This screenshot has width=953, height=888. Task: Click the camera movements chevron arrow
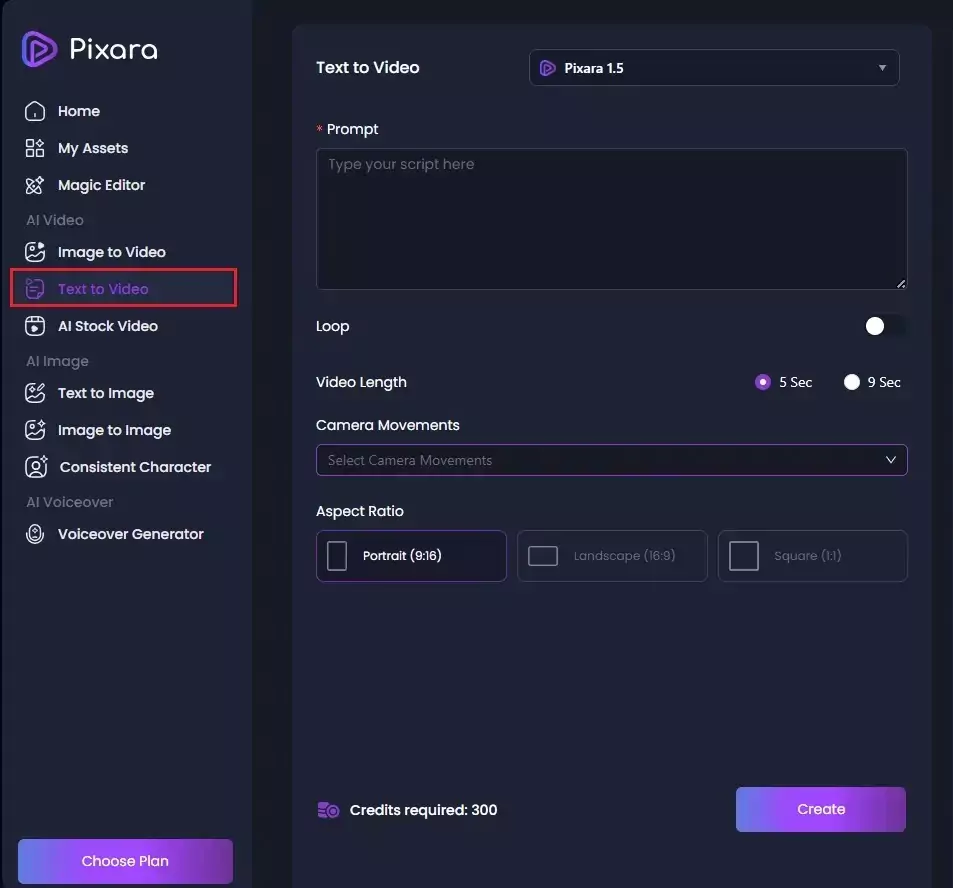(x=890, y=459)
